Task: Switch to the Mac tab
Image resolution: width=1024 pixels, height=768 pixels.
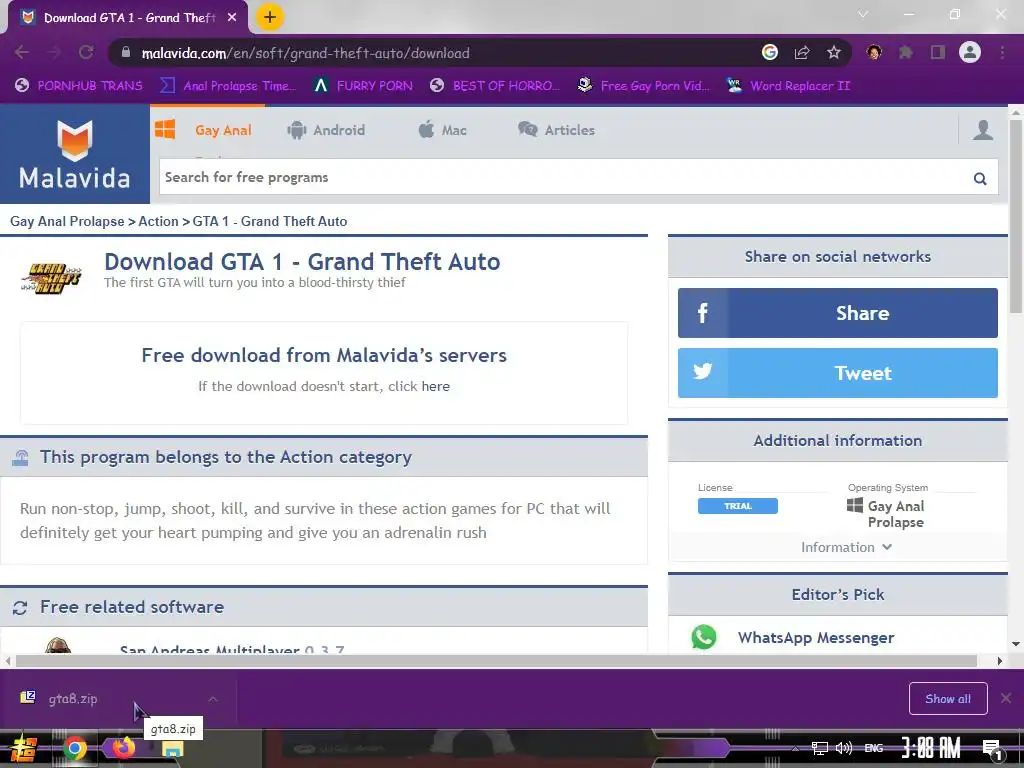Action: coord(443,130)
